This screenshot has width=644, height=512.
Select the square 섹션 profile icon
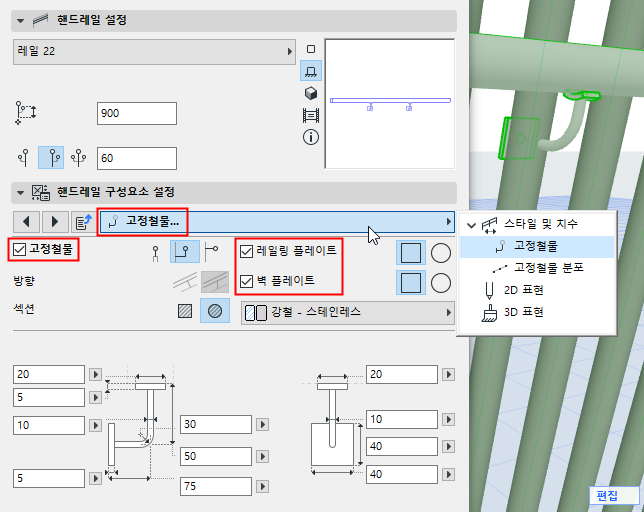click(185, 311)
